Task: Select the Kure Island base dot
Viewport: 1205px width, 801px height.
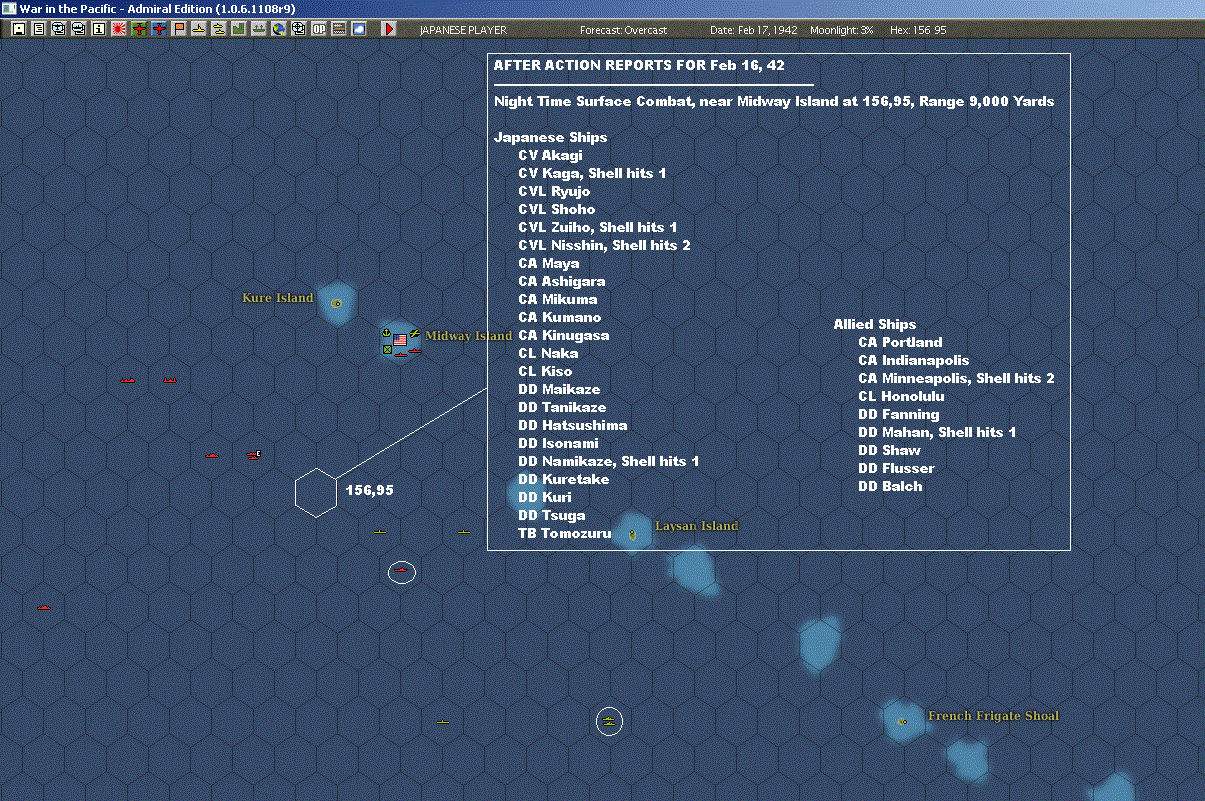Action: (337, 303)
